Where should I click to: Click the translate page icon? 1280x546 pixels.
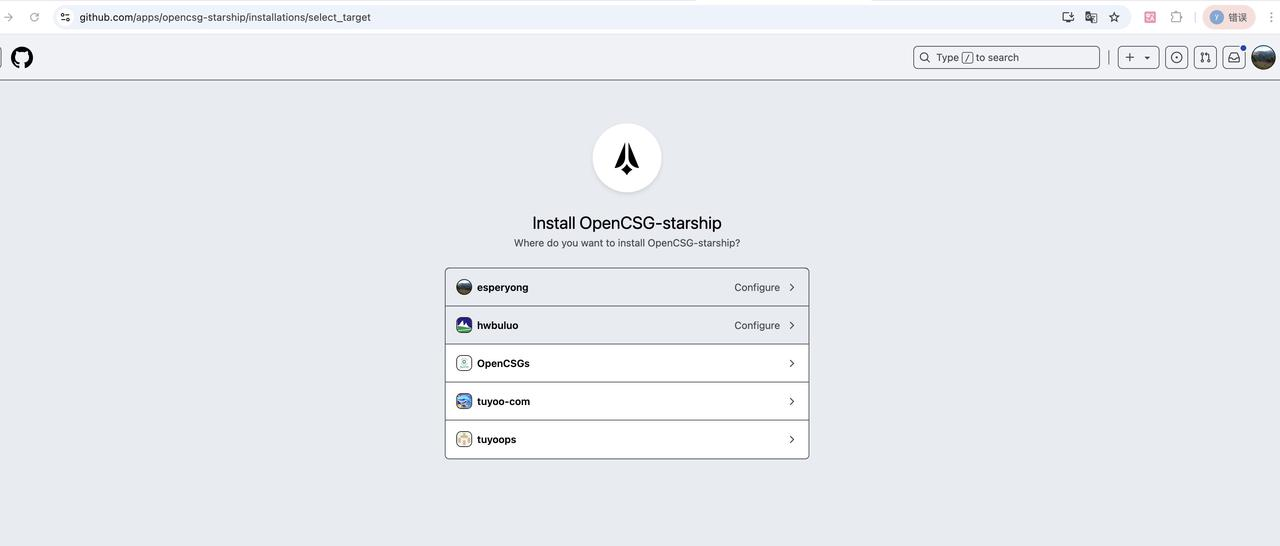coord(1091,17)
